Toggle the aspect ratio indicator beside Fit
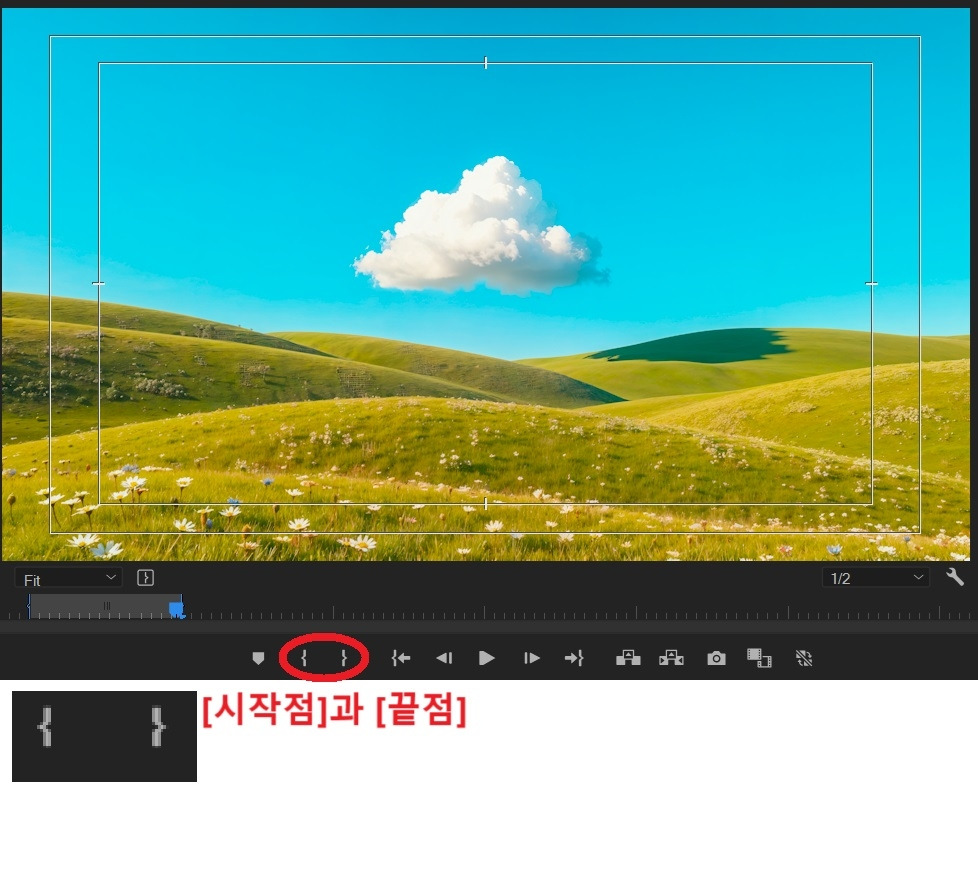978x886 pixels. (144, 578)
